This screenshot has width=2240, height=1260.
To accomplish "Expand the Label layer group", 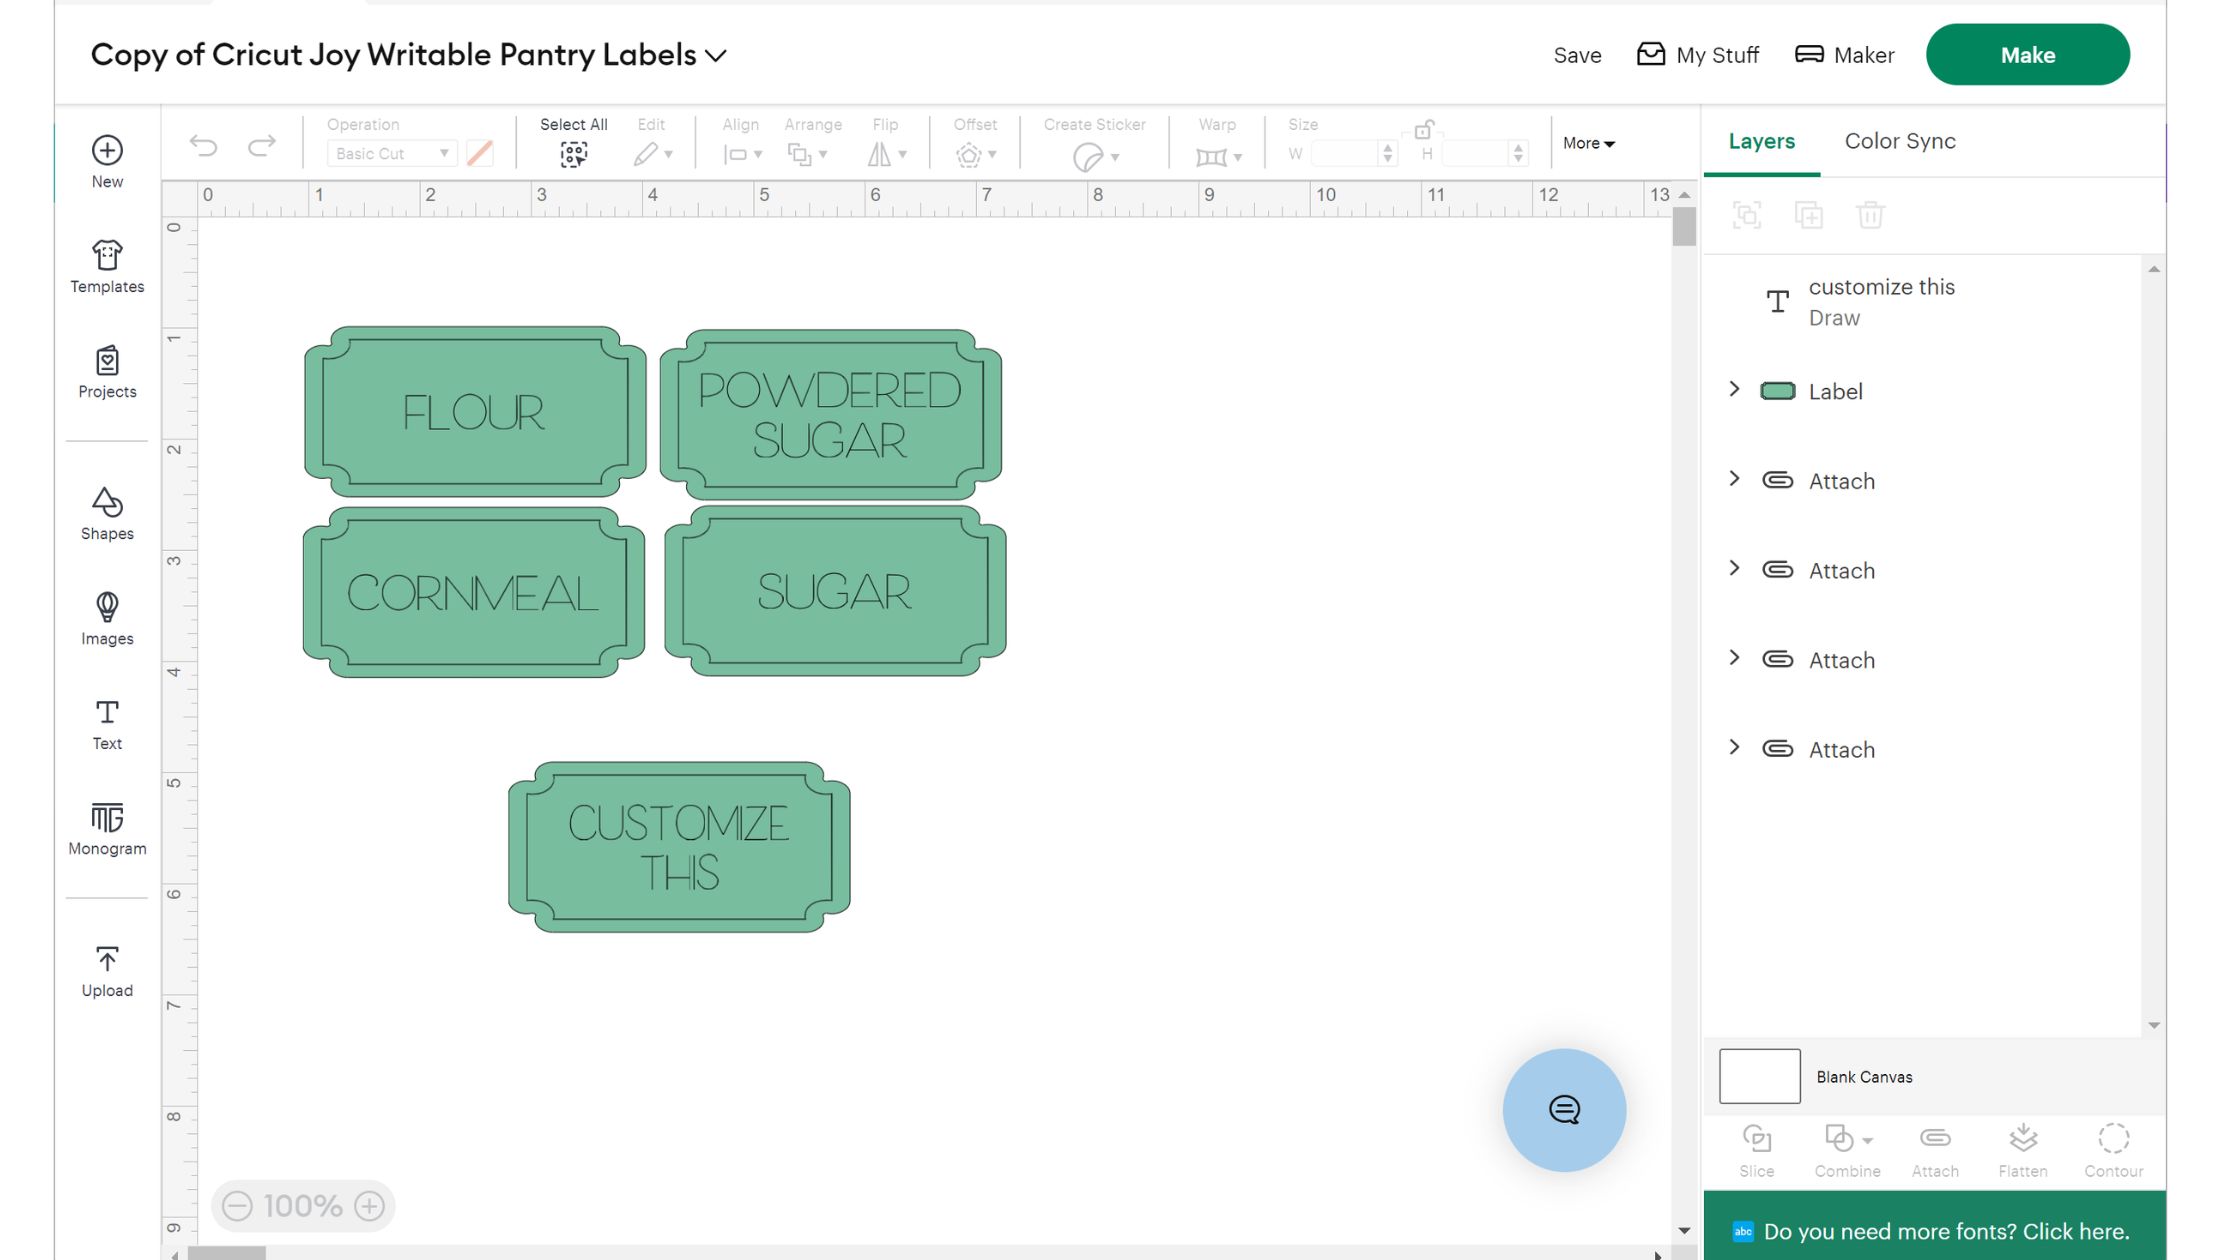I will pos(1735,389).
